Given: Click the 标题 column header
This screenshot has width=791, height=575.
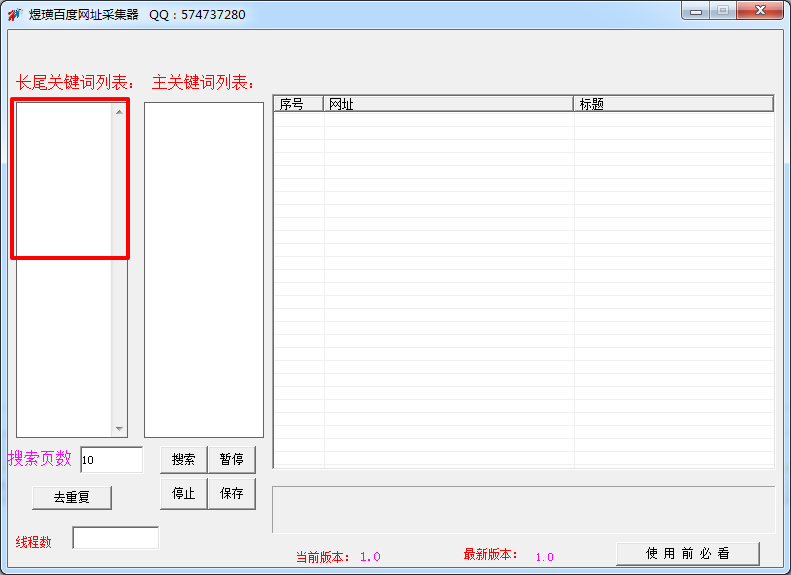Looking at the screenshot, I should [673, 104].
